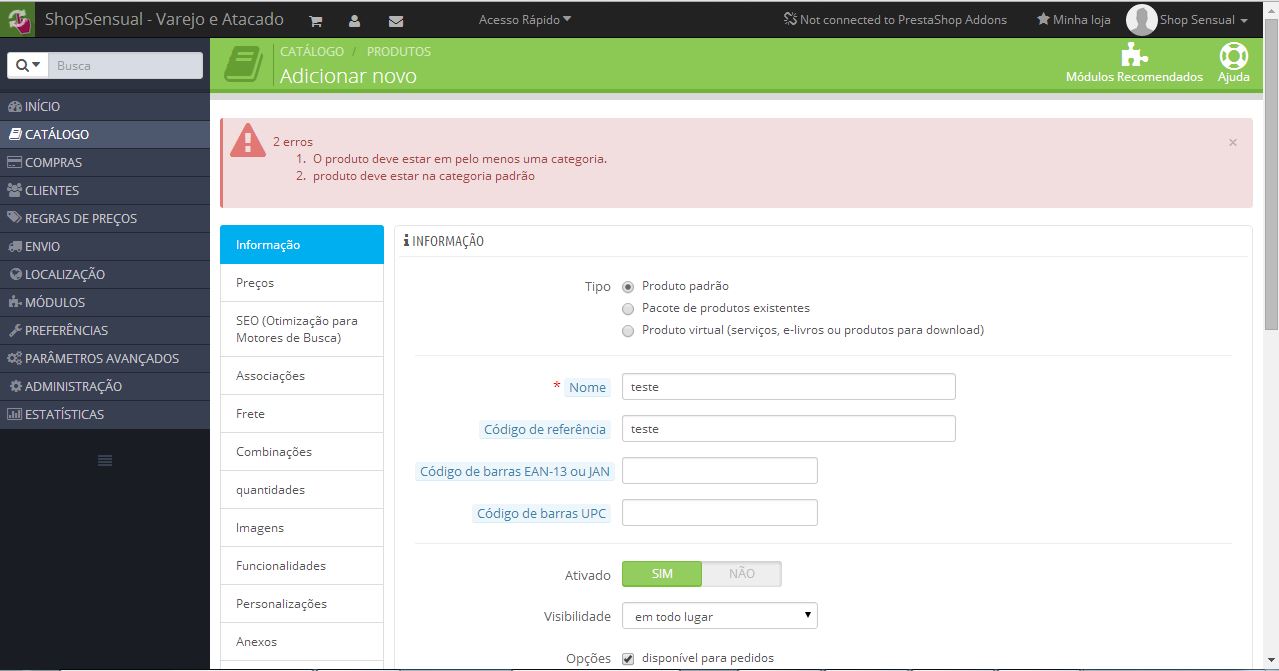Switch to the Anexos tab
This screenshot has width=1279, height=671.
[302, 642]
